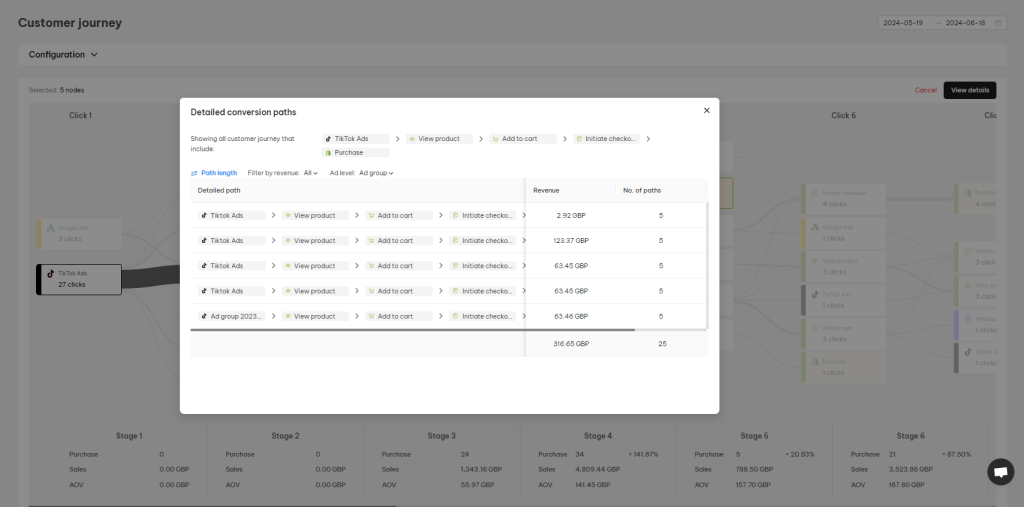Click cart icon in journey filter's Add to cart chip

pos(496,139)
